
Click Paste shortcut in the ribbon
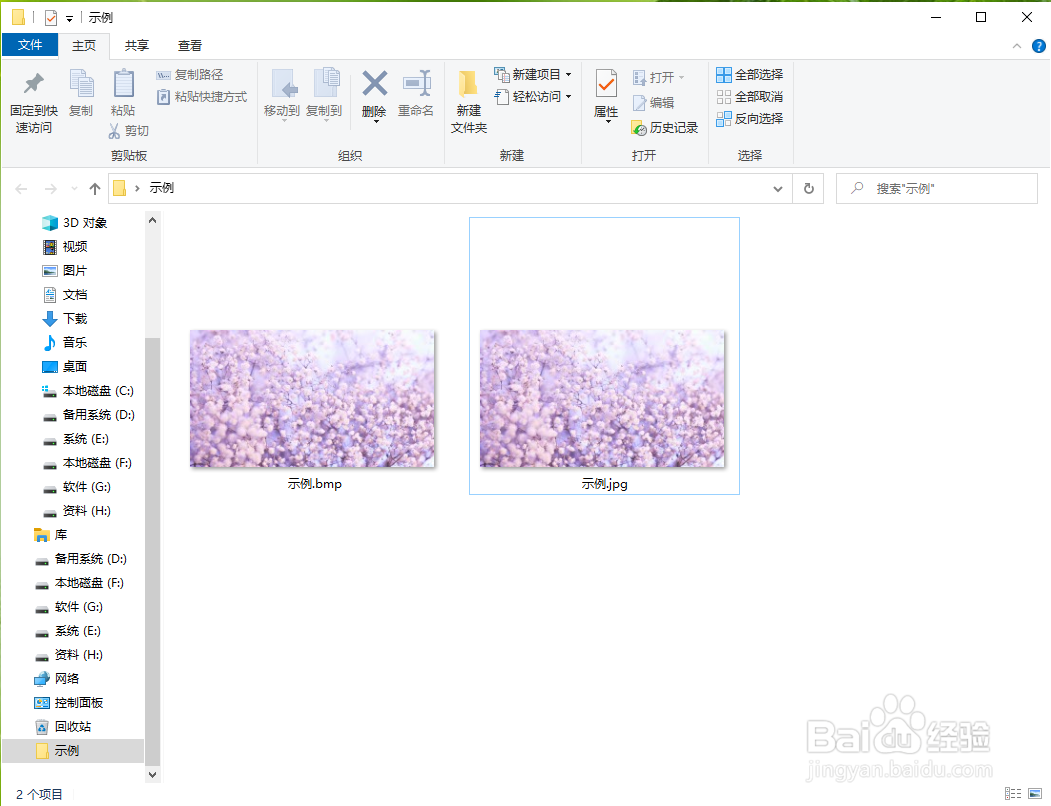point(202,97)
